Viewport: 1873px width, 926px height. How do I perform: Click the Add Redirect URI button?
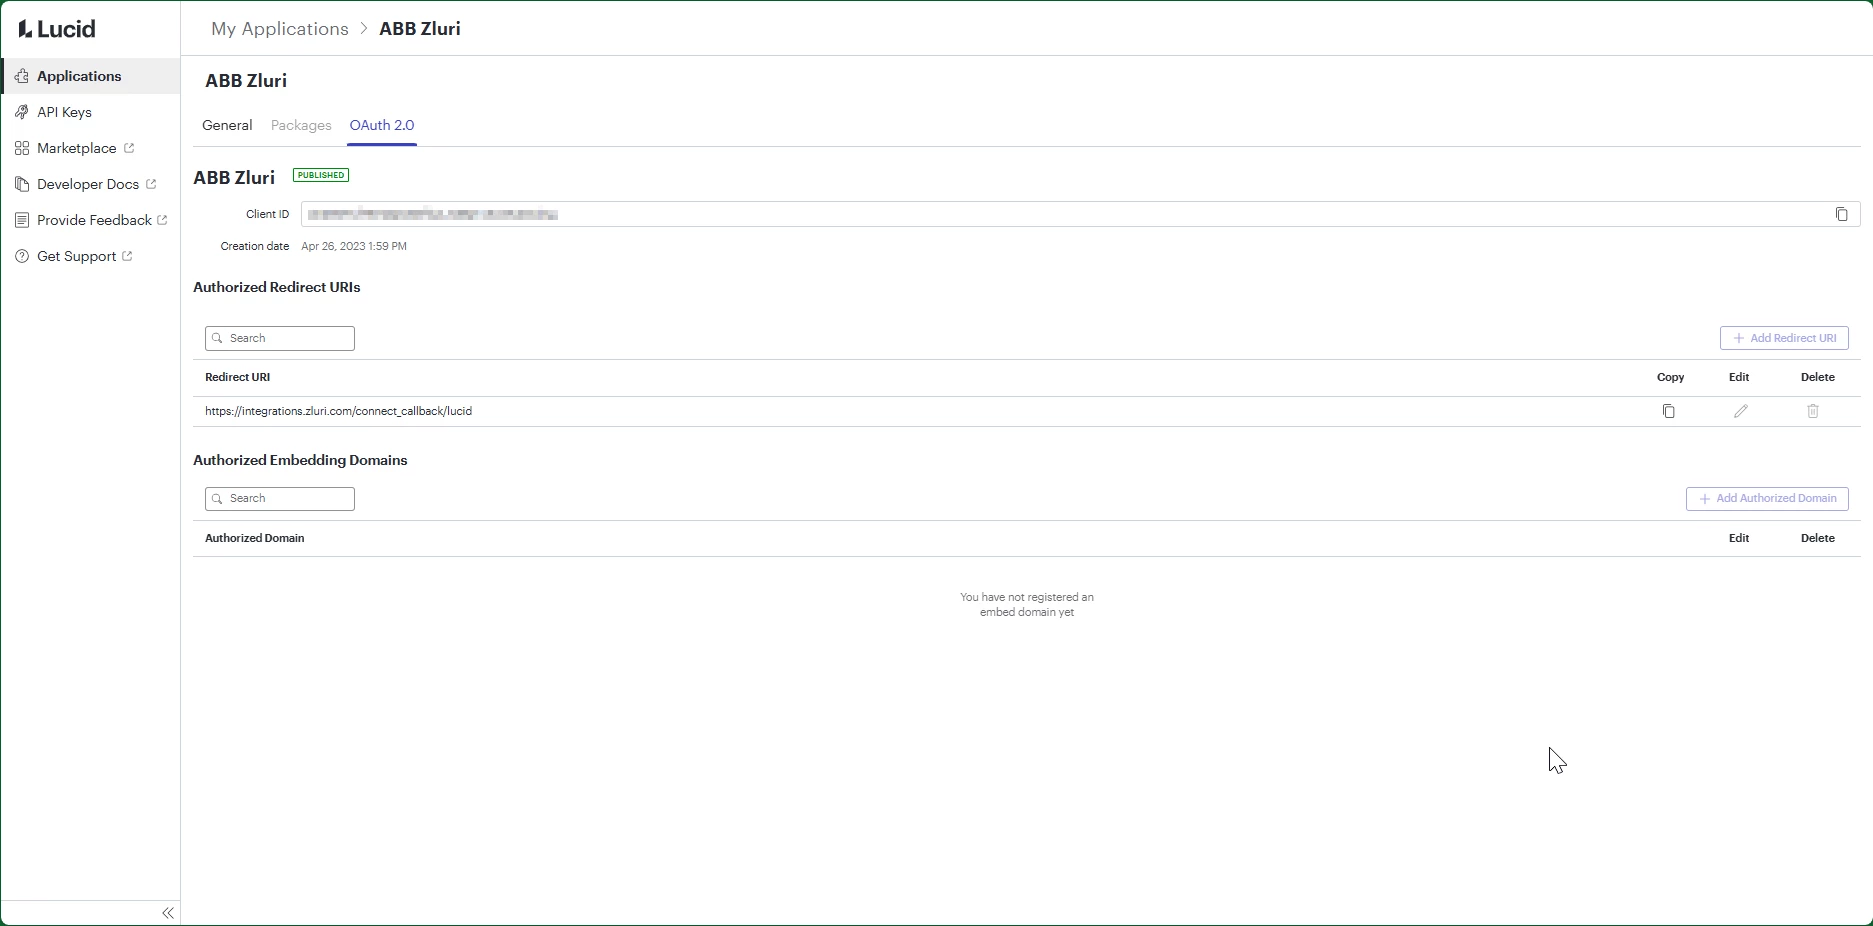click(x=1784, y=338)
